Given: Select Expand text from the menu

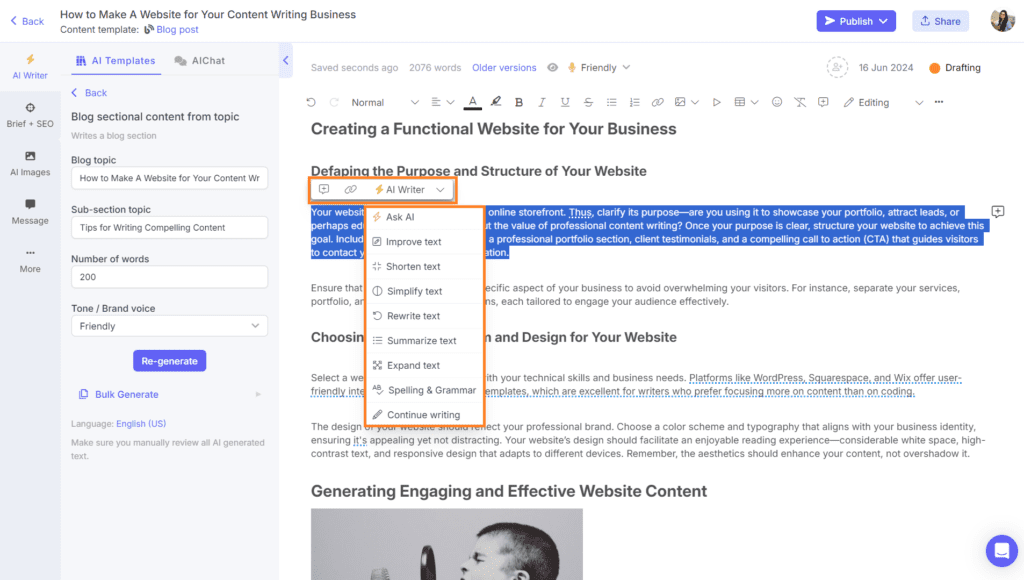Looking at the screenshot, I should (x=424, y=366).
